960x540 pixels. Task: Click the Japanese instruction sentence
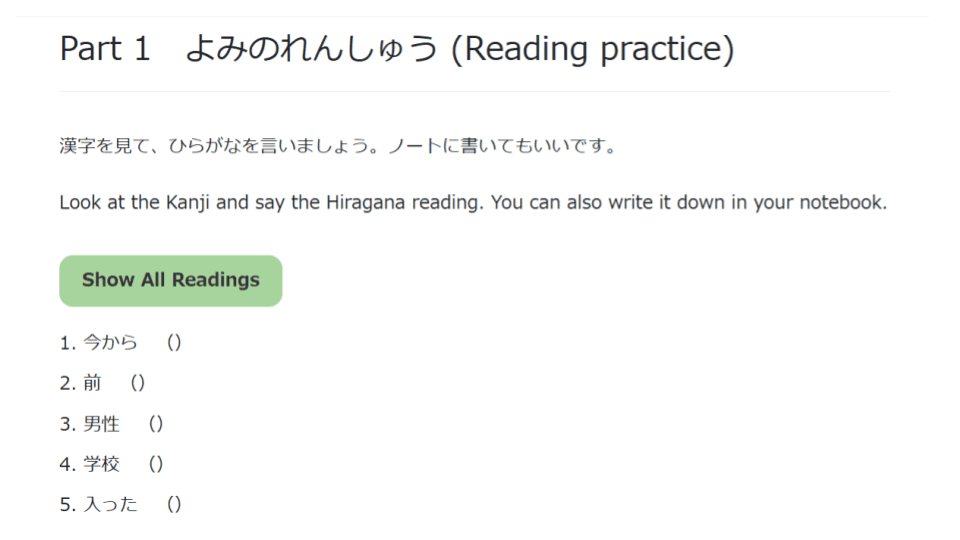point(337,147)
